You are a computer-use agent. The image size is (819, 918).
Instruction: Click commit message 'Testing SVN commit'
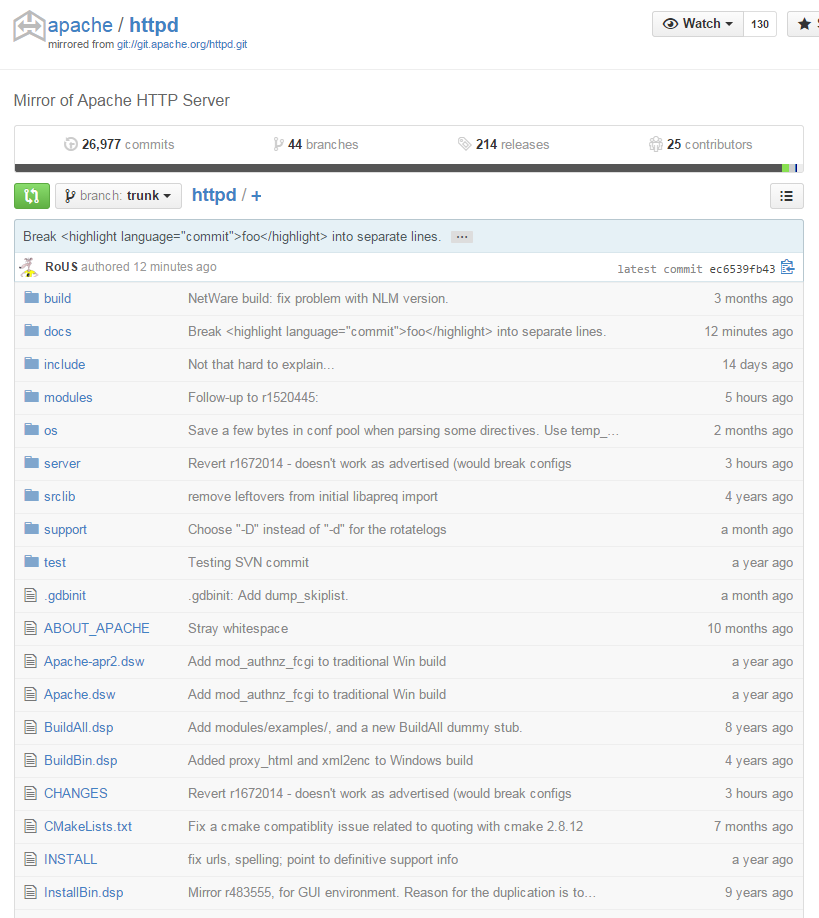[x=248, y=563]
